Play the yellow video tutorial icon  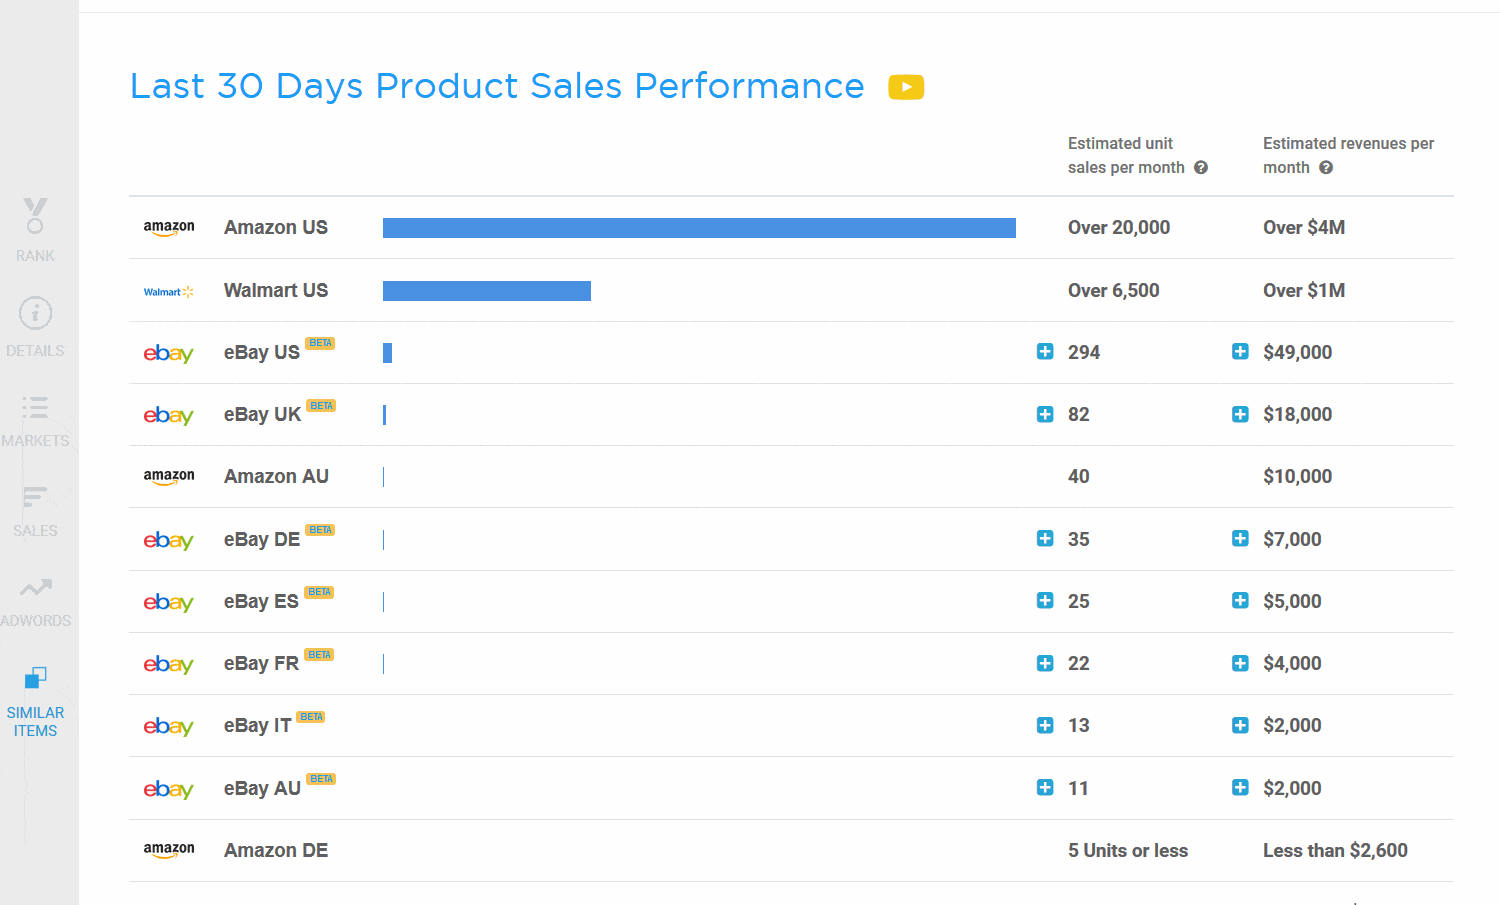(906, 87)
